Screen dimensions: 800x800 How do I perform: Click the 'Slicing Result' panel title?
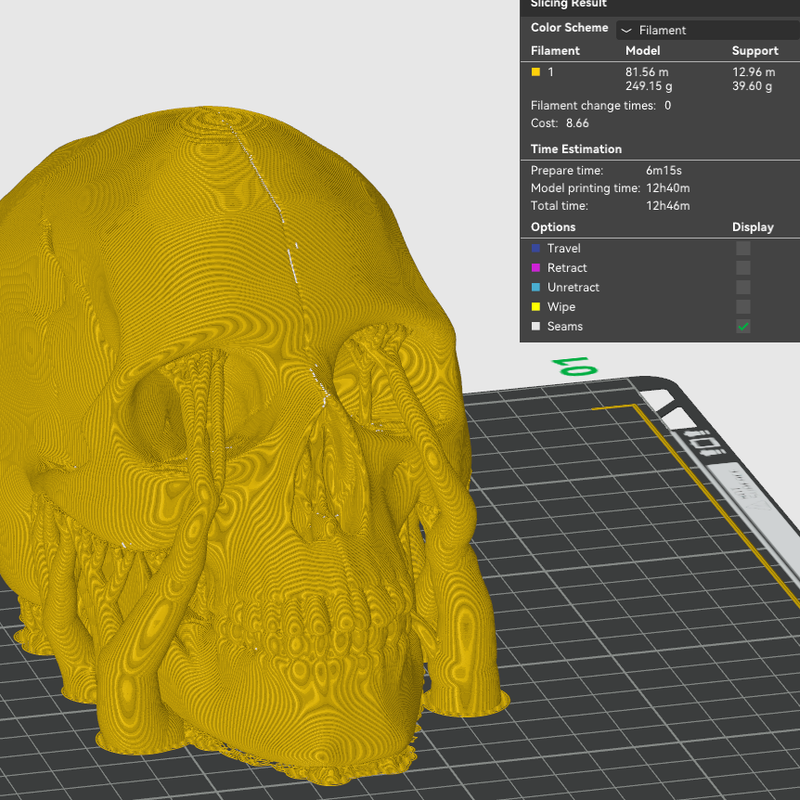[x=568, y=4]
